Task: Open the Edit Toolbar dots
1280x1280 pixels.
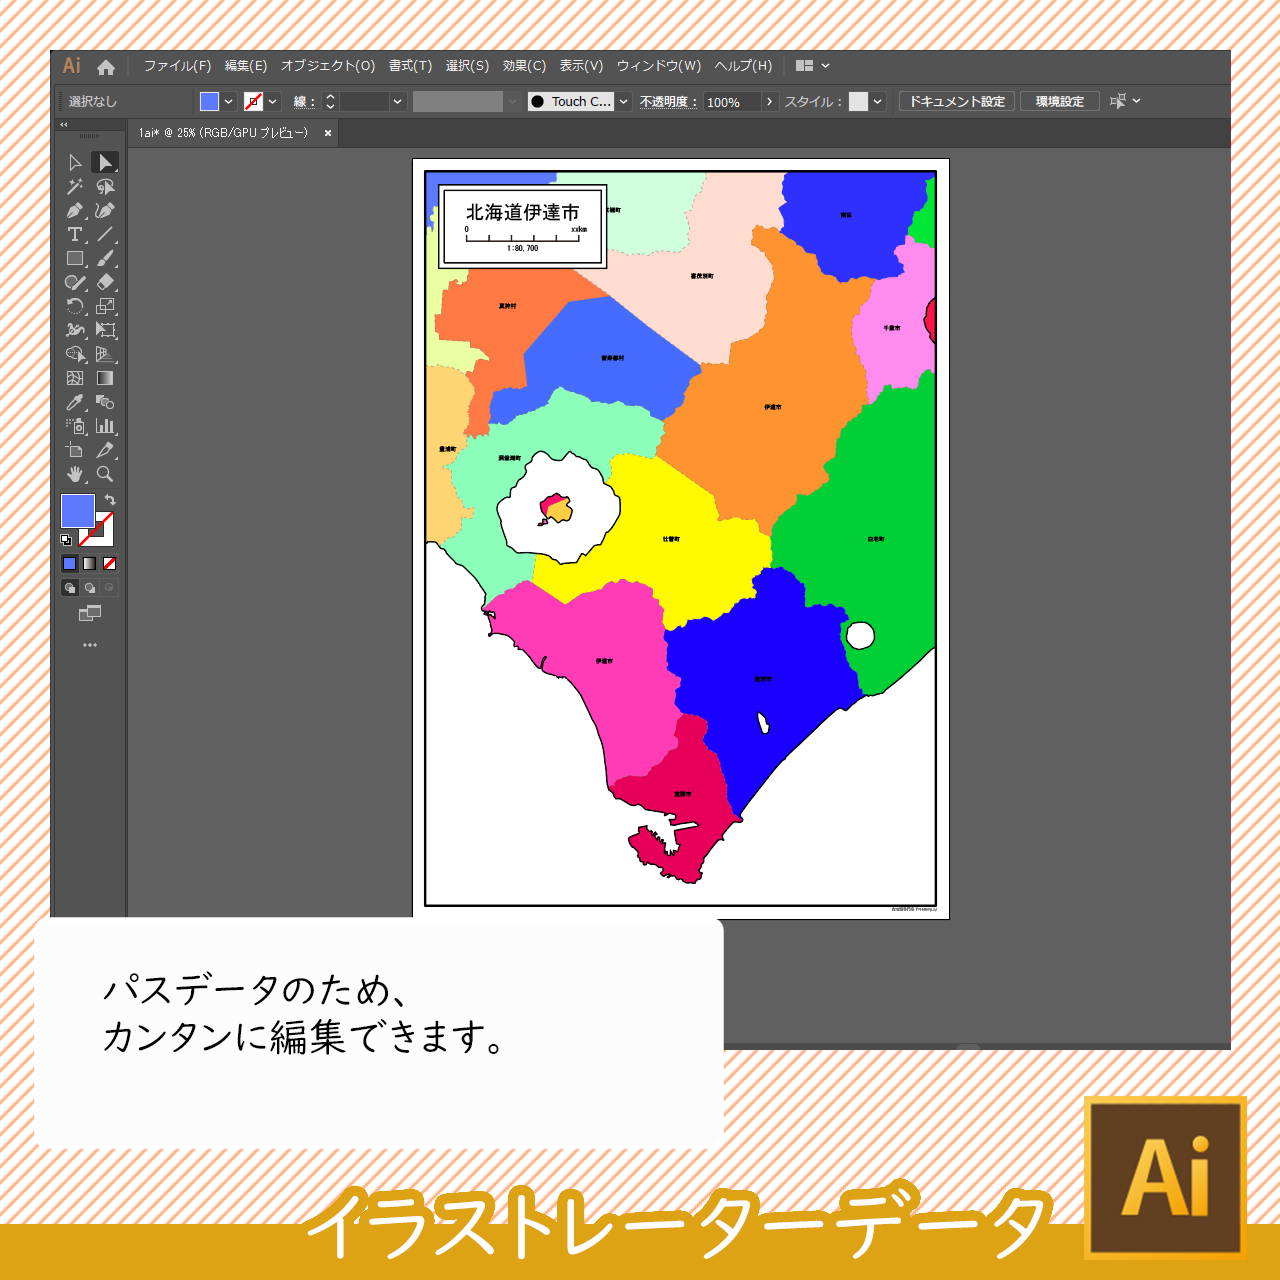Action: (x=90, y=645)
